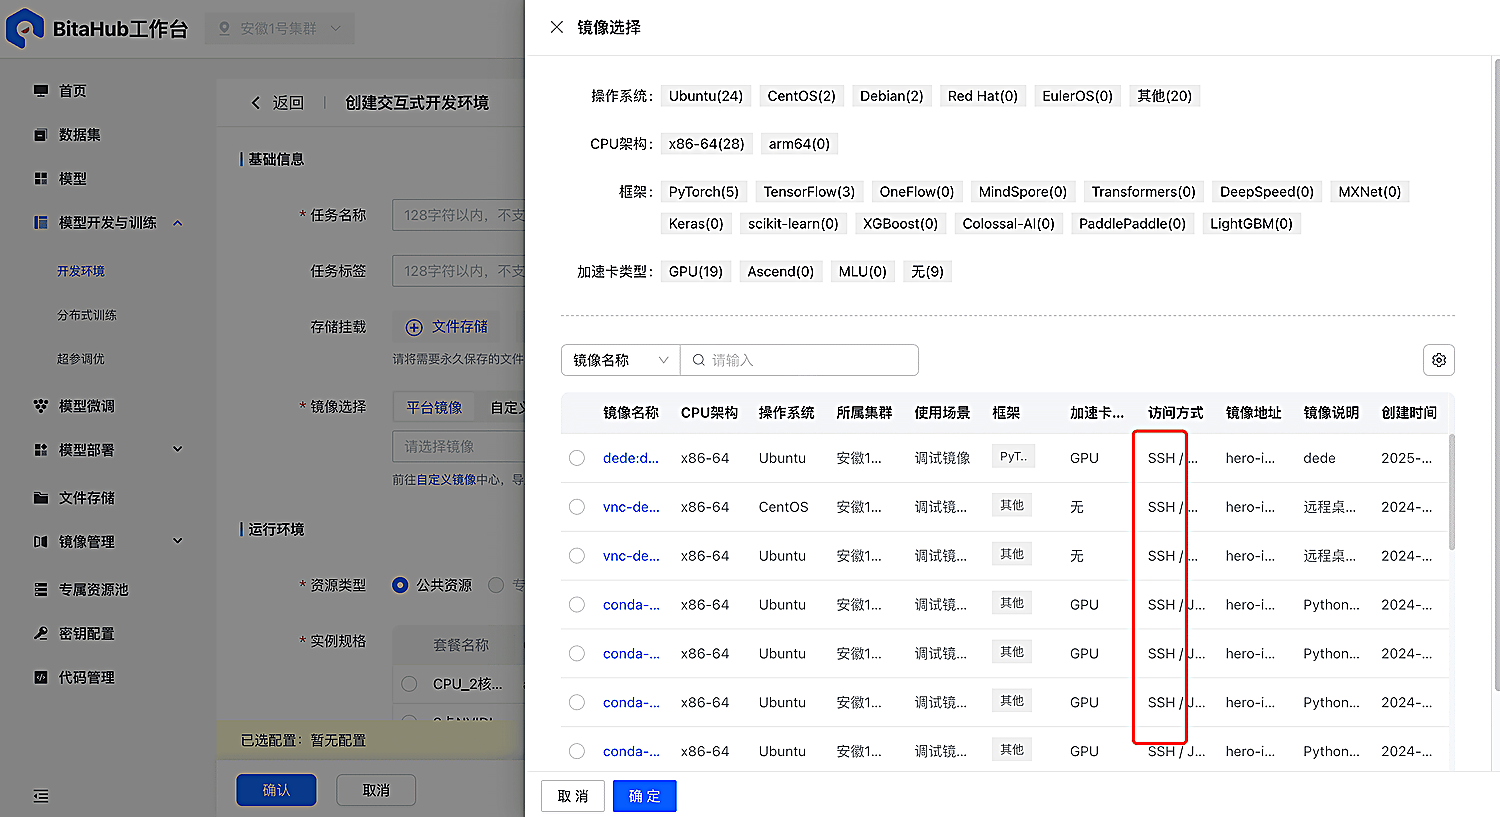Click the location pin icon beside 安徽1号集群
The height and width of the screenshot is (817, 1500).
[224, 29]
